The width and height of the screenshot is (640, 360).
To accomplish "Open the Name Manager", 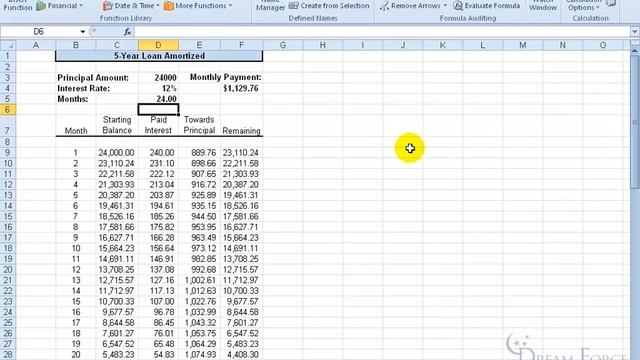I will [270, 6].
